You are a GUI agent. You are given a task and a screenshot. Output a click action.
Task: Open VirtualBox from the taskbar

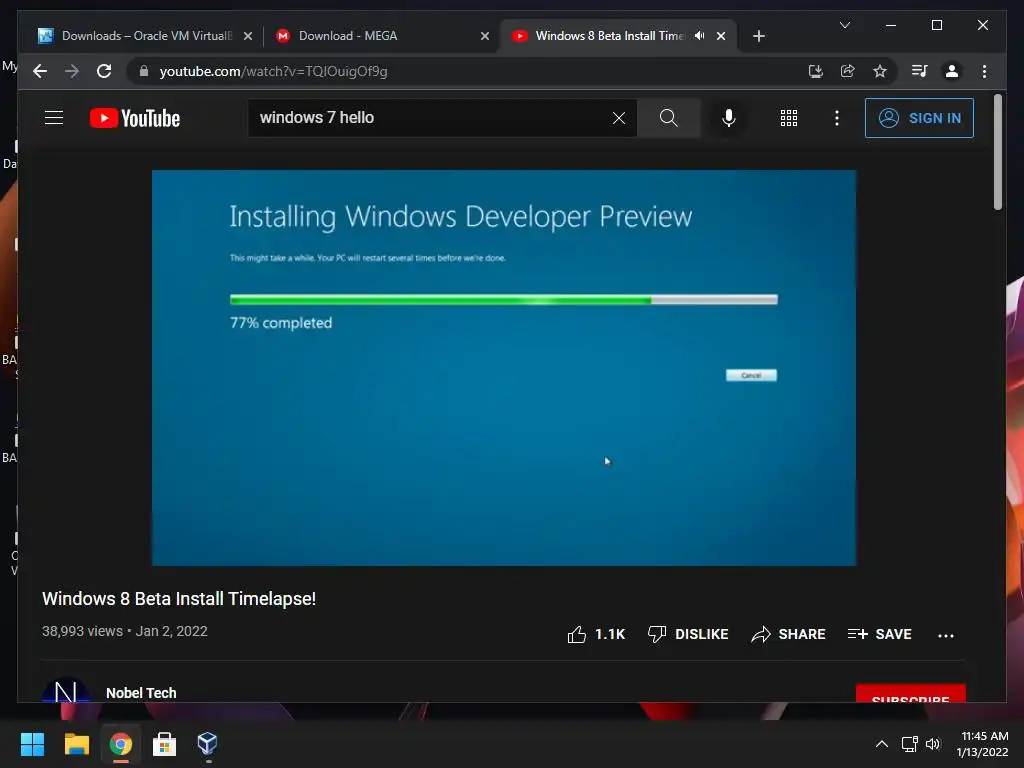pos(208,744)
